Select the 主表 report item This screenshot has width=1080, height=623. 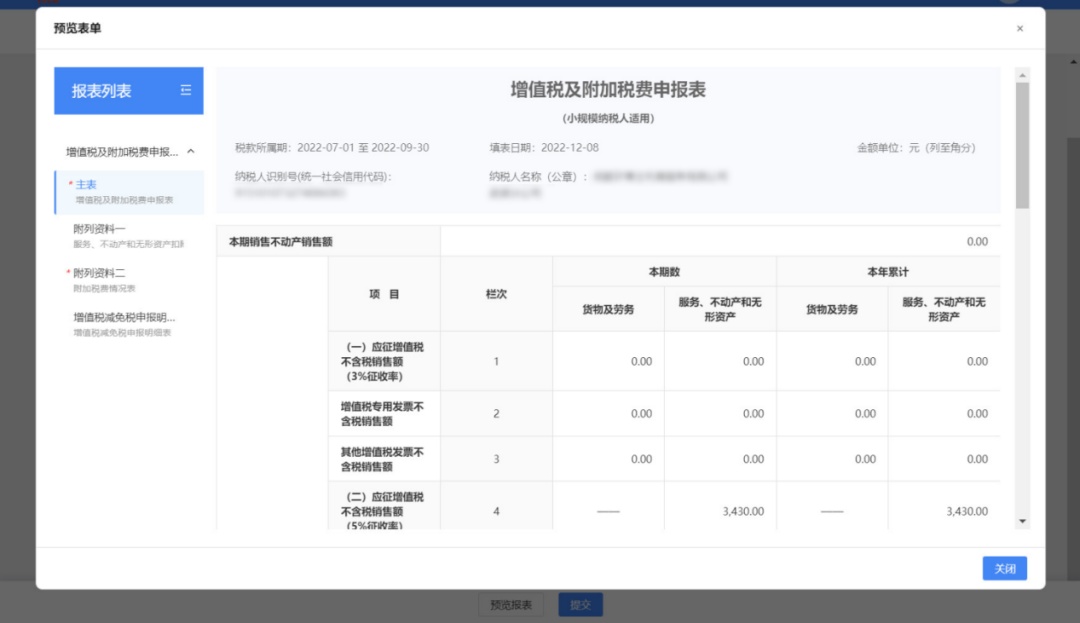[129, 192]
